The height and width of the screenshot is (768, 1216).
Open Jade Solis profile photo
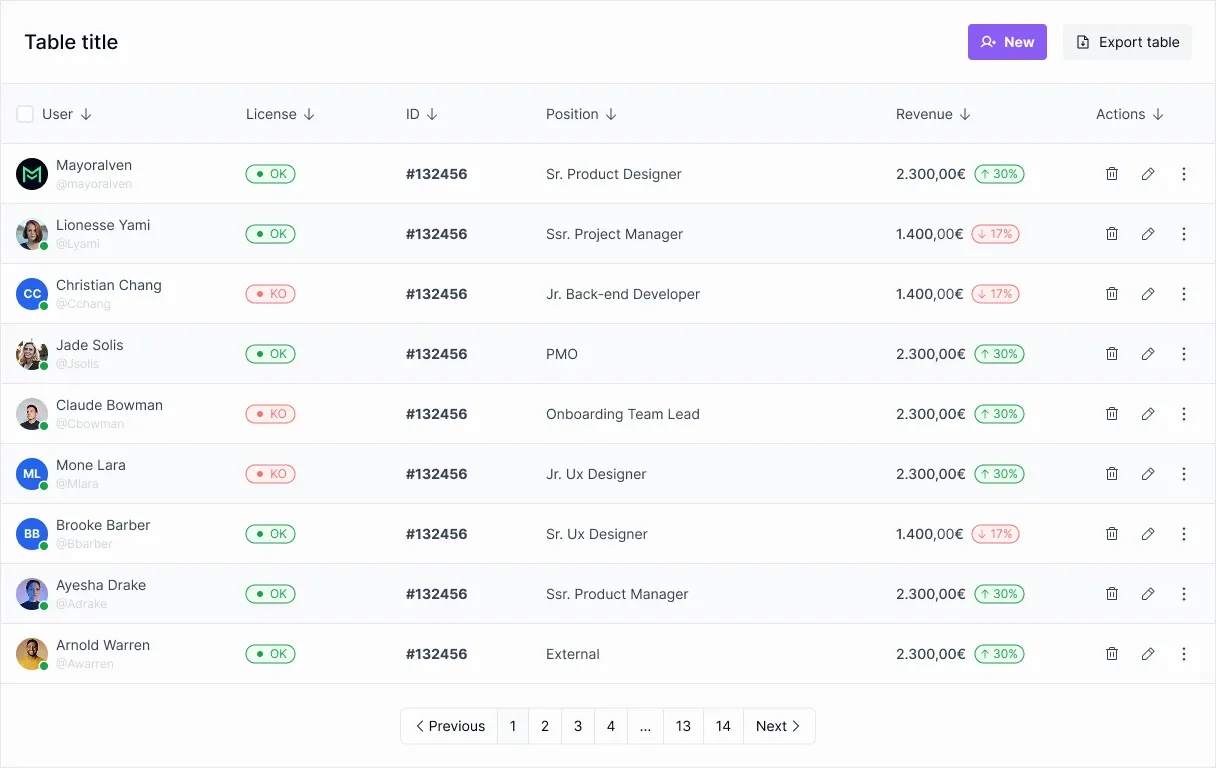click(x=32, y=354)
